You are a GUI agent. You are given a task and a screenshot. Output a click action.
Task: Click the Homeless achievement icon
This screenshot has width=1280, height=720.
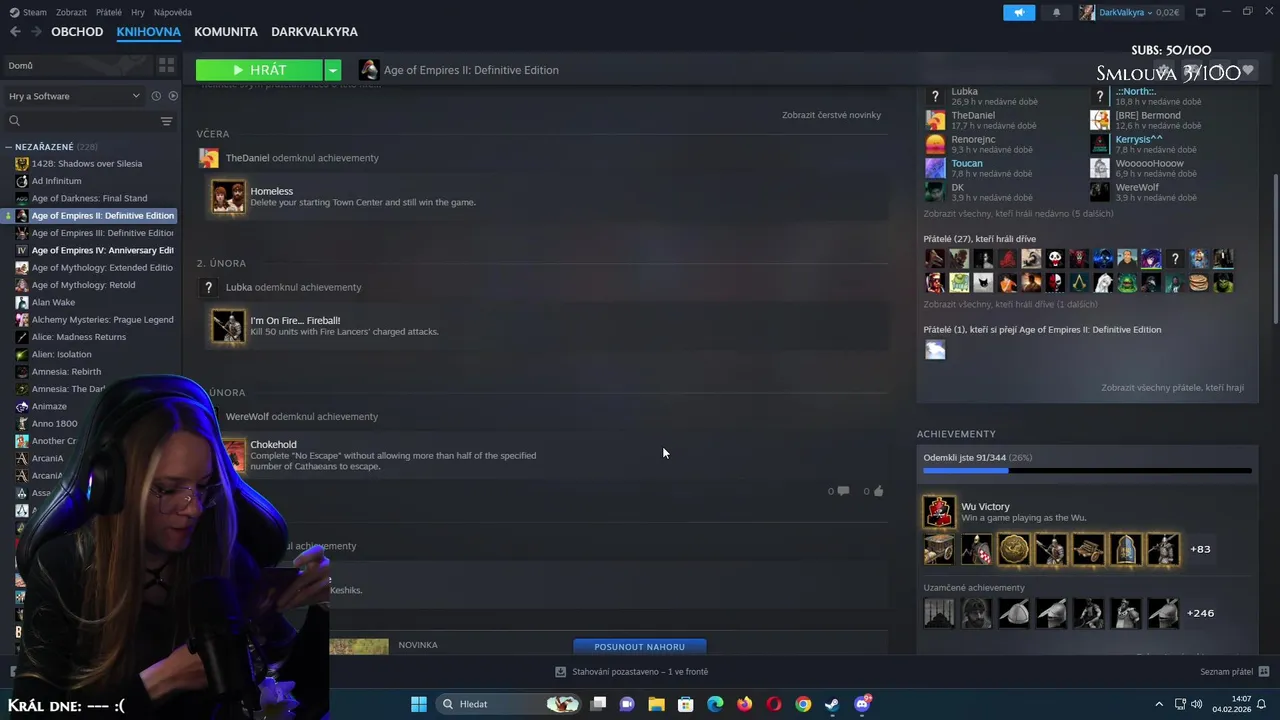[x=228, y=196]
